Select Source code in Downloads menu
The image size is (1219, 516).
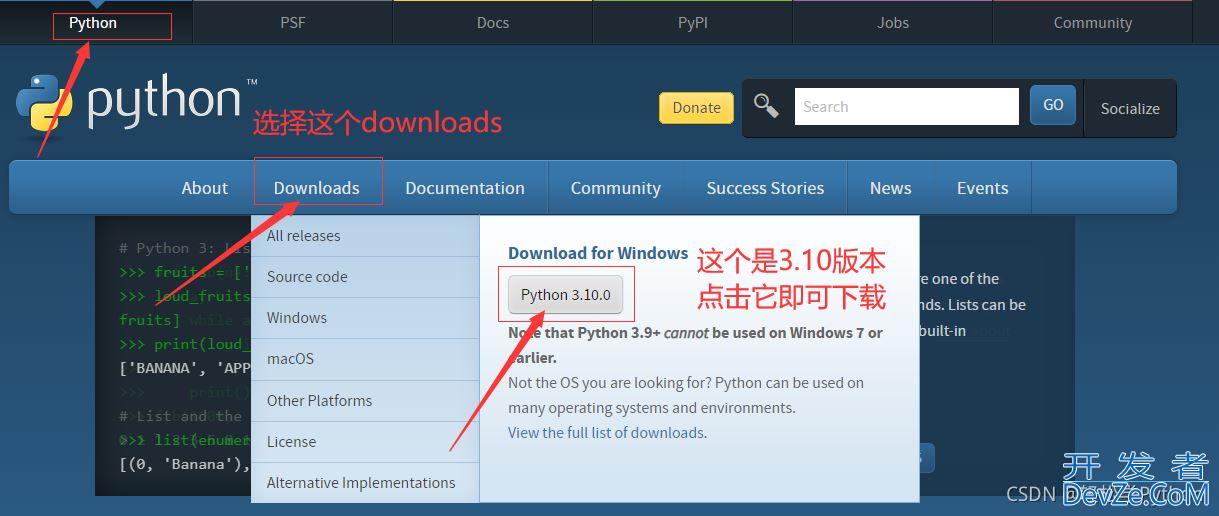pyautogui.click(x=365, y=277)
